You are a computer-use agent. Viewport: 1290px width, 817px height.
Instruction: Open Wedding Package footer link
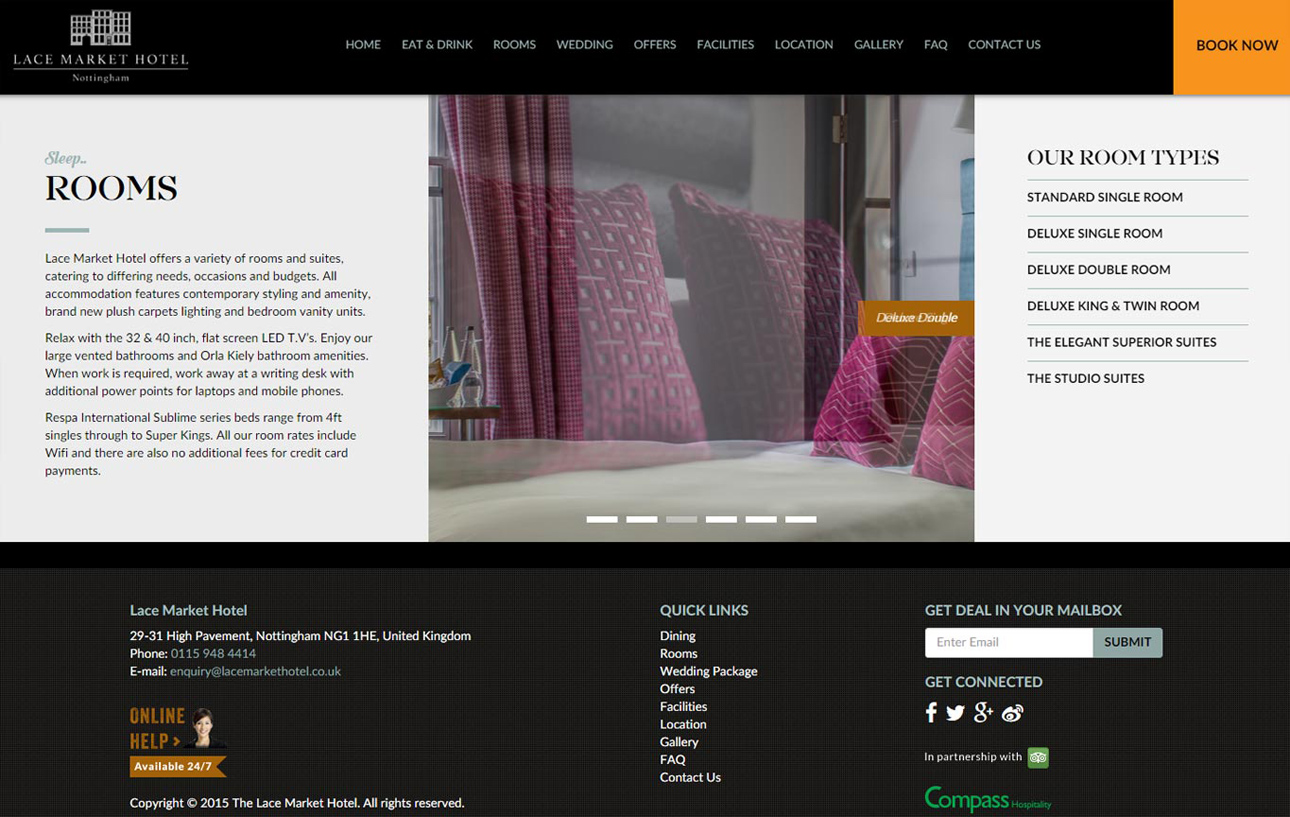tap(708, 671)
